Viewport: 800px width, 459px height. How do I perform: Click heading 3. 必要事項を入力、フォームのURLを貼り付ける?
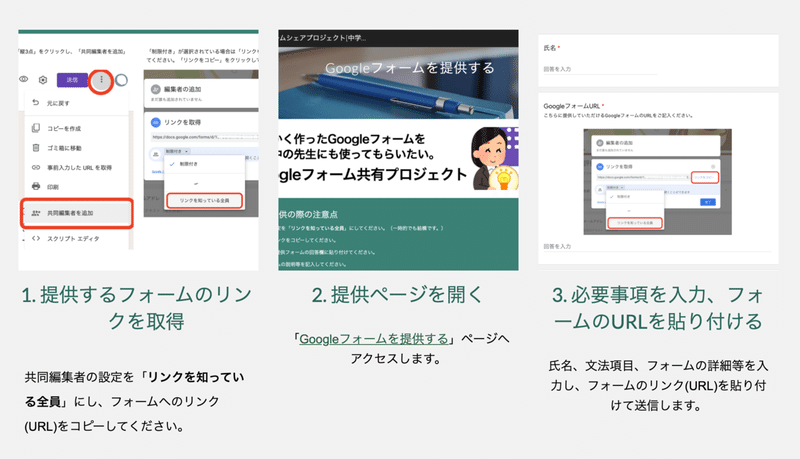pos(658,308)
